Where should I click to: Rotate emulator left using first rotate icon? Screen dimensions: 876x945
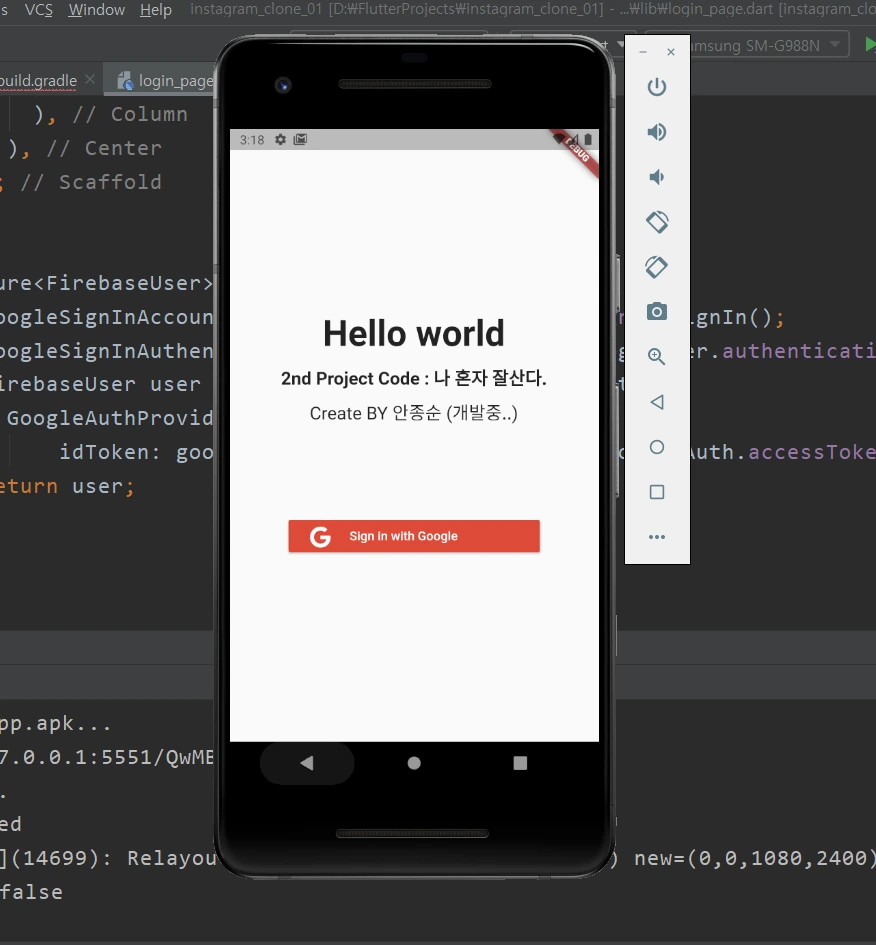657,222
